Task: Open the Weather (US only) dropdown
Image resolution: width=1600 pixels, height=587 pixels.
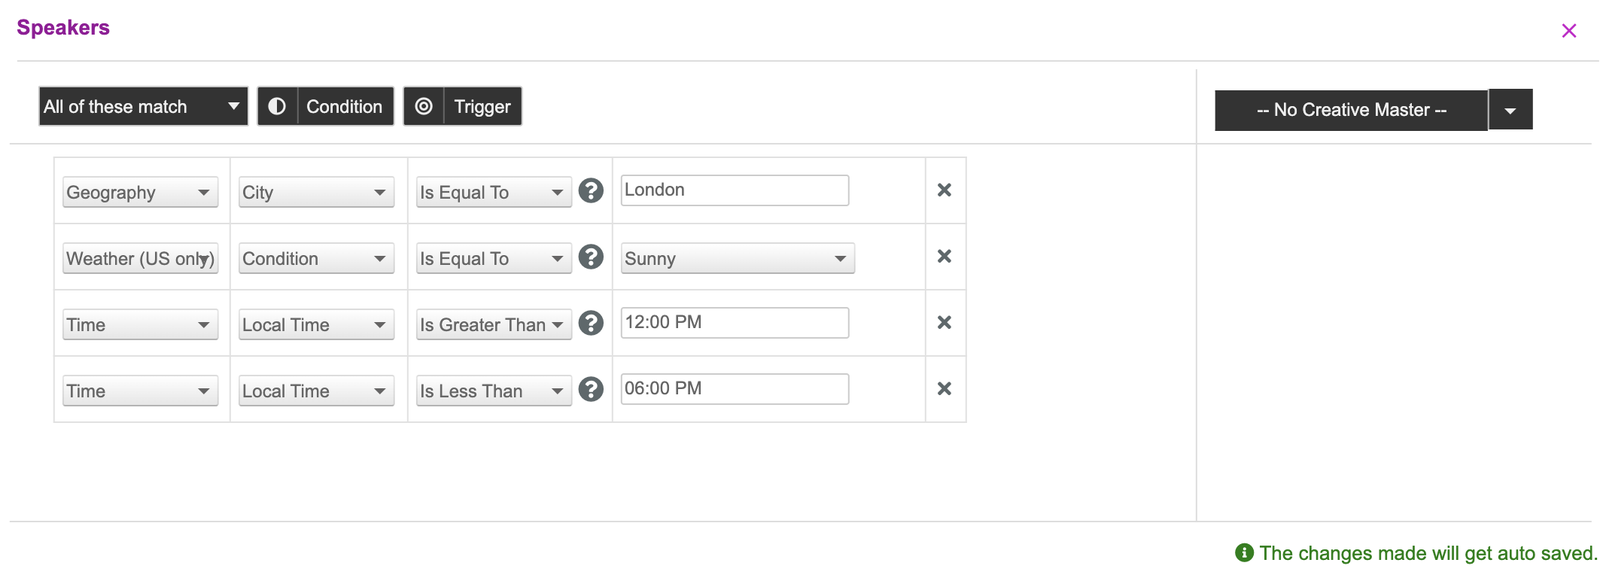Action: click(x=140, y=258)
